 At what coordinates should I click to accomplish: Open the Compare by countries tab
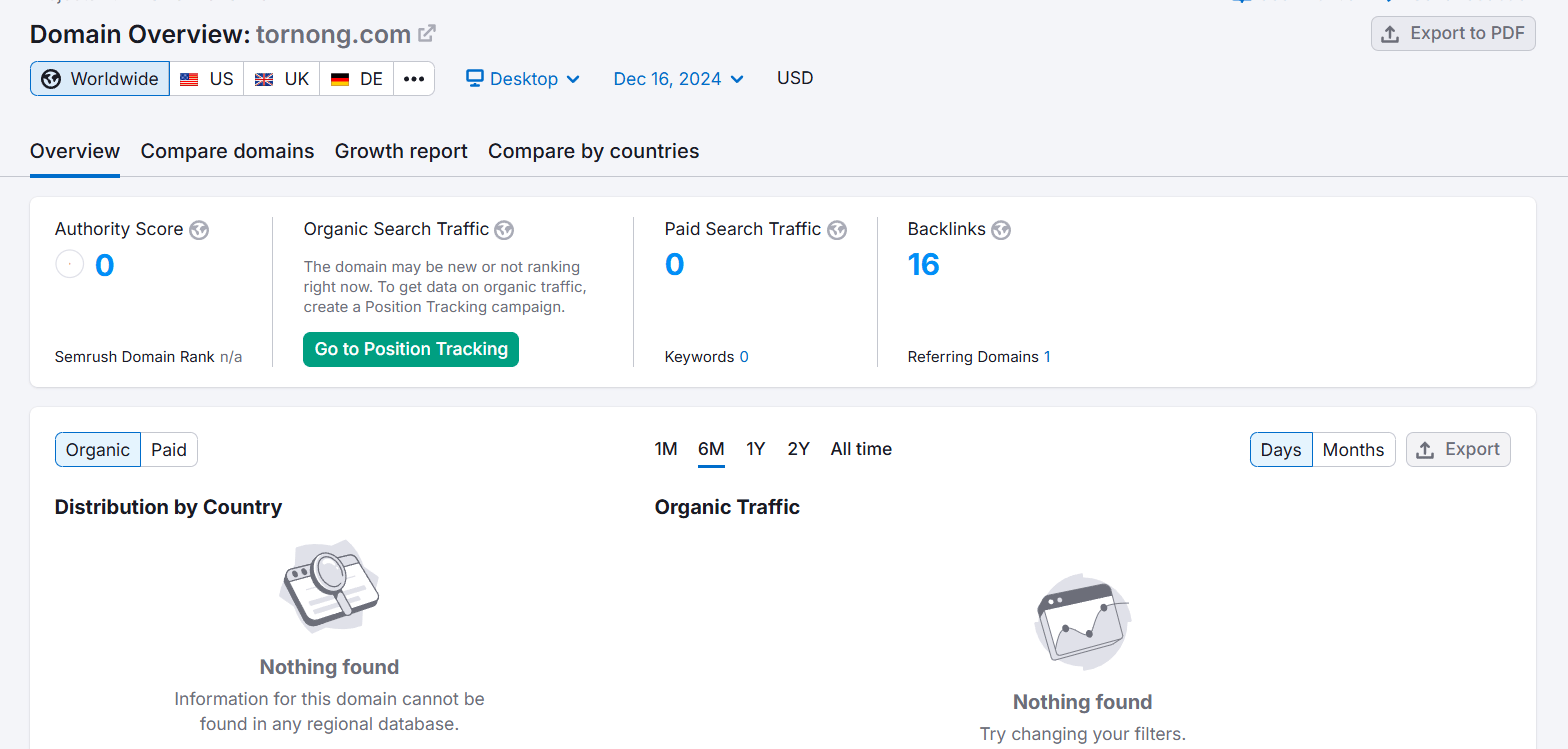pos(594,151)
